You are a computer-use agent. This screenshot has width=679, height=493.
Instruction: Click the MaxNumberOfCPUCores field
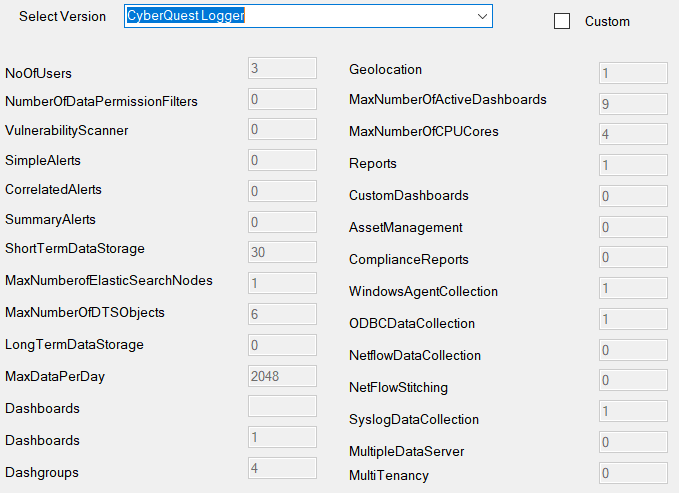coord(633,134)
